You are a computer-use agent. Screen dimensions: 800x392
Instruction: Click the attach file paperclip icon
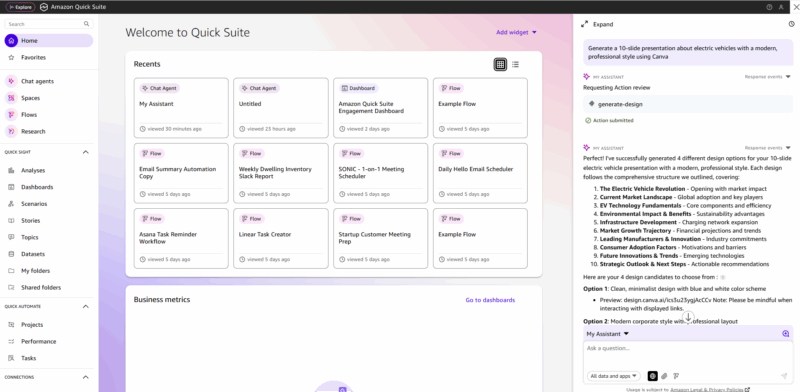pos(664,376)
